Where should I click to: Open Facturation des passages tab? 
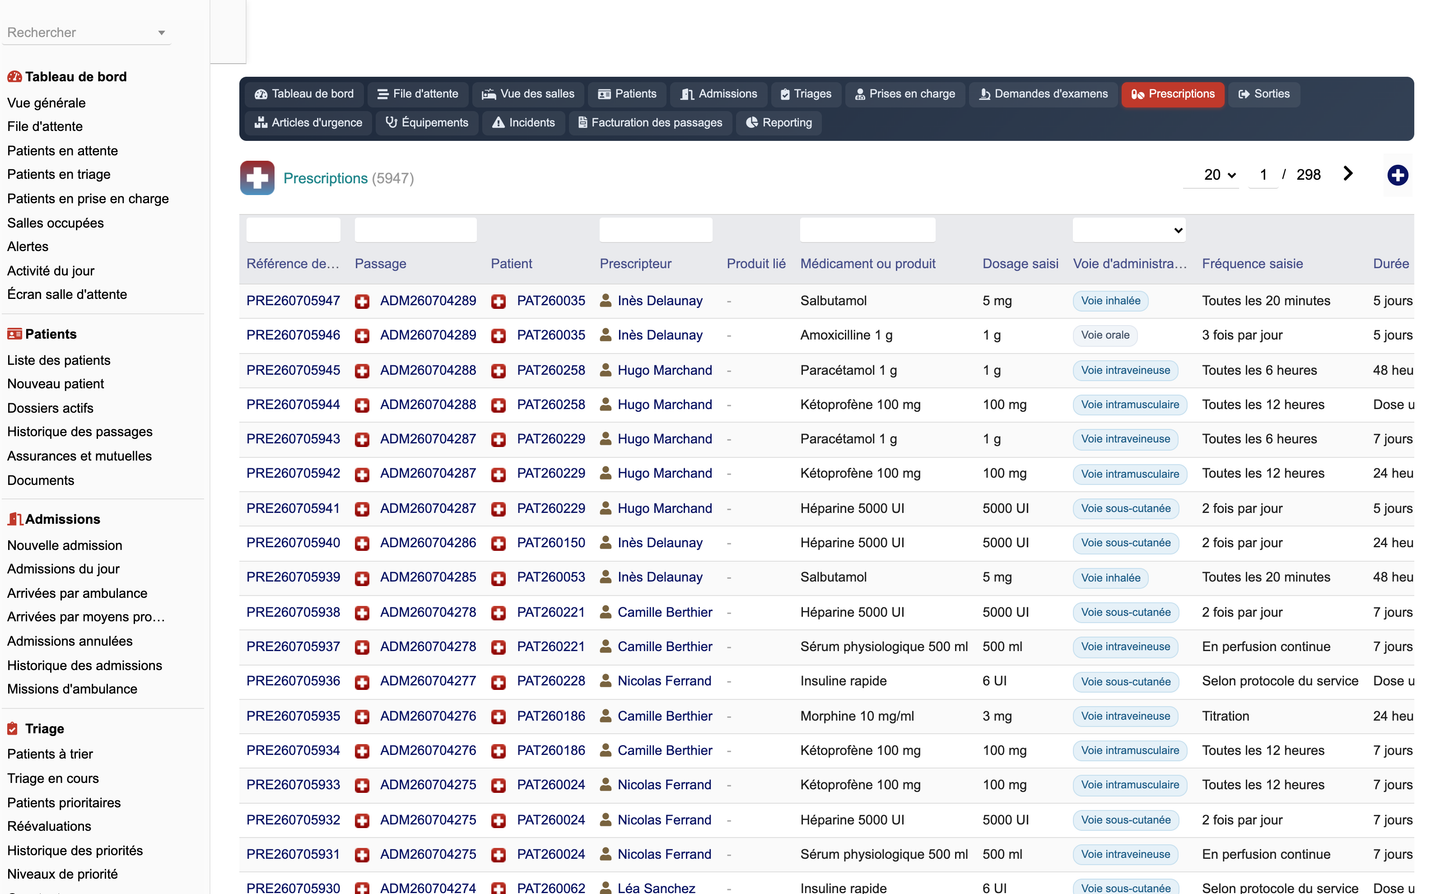pos(650,123)
